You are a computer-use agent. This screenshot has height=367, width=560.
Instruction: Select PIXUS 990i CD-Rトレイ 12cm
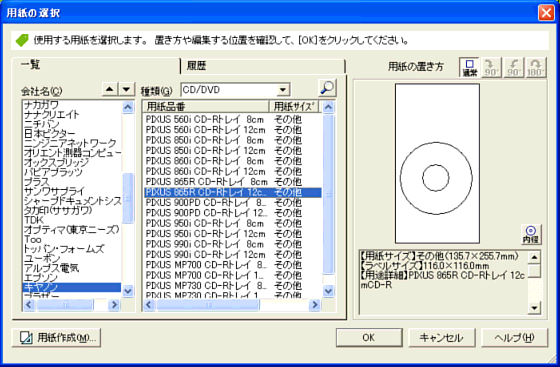coord(233,255)
